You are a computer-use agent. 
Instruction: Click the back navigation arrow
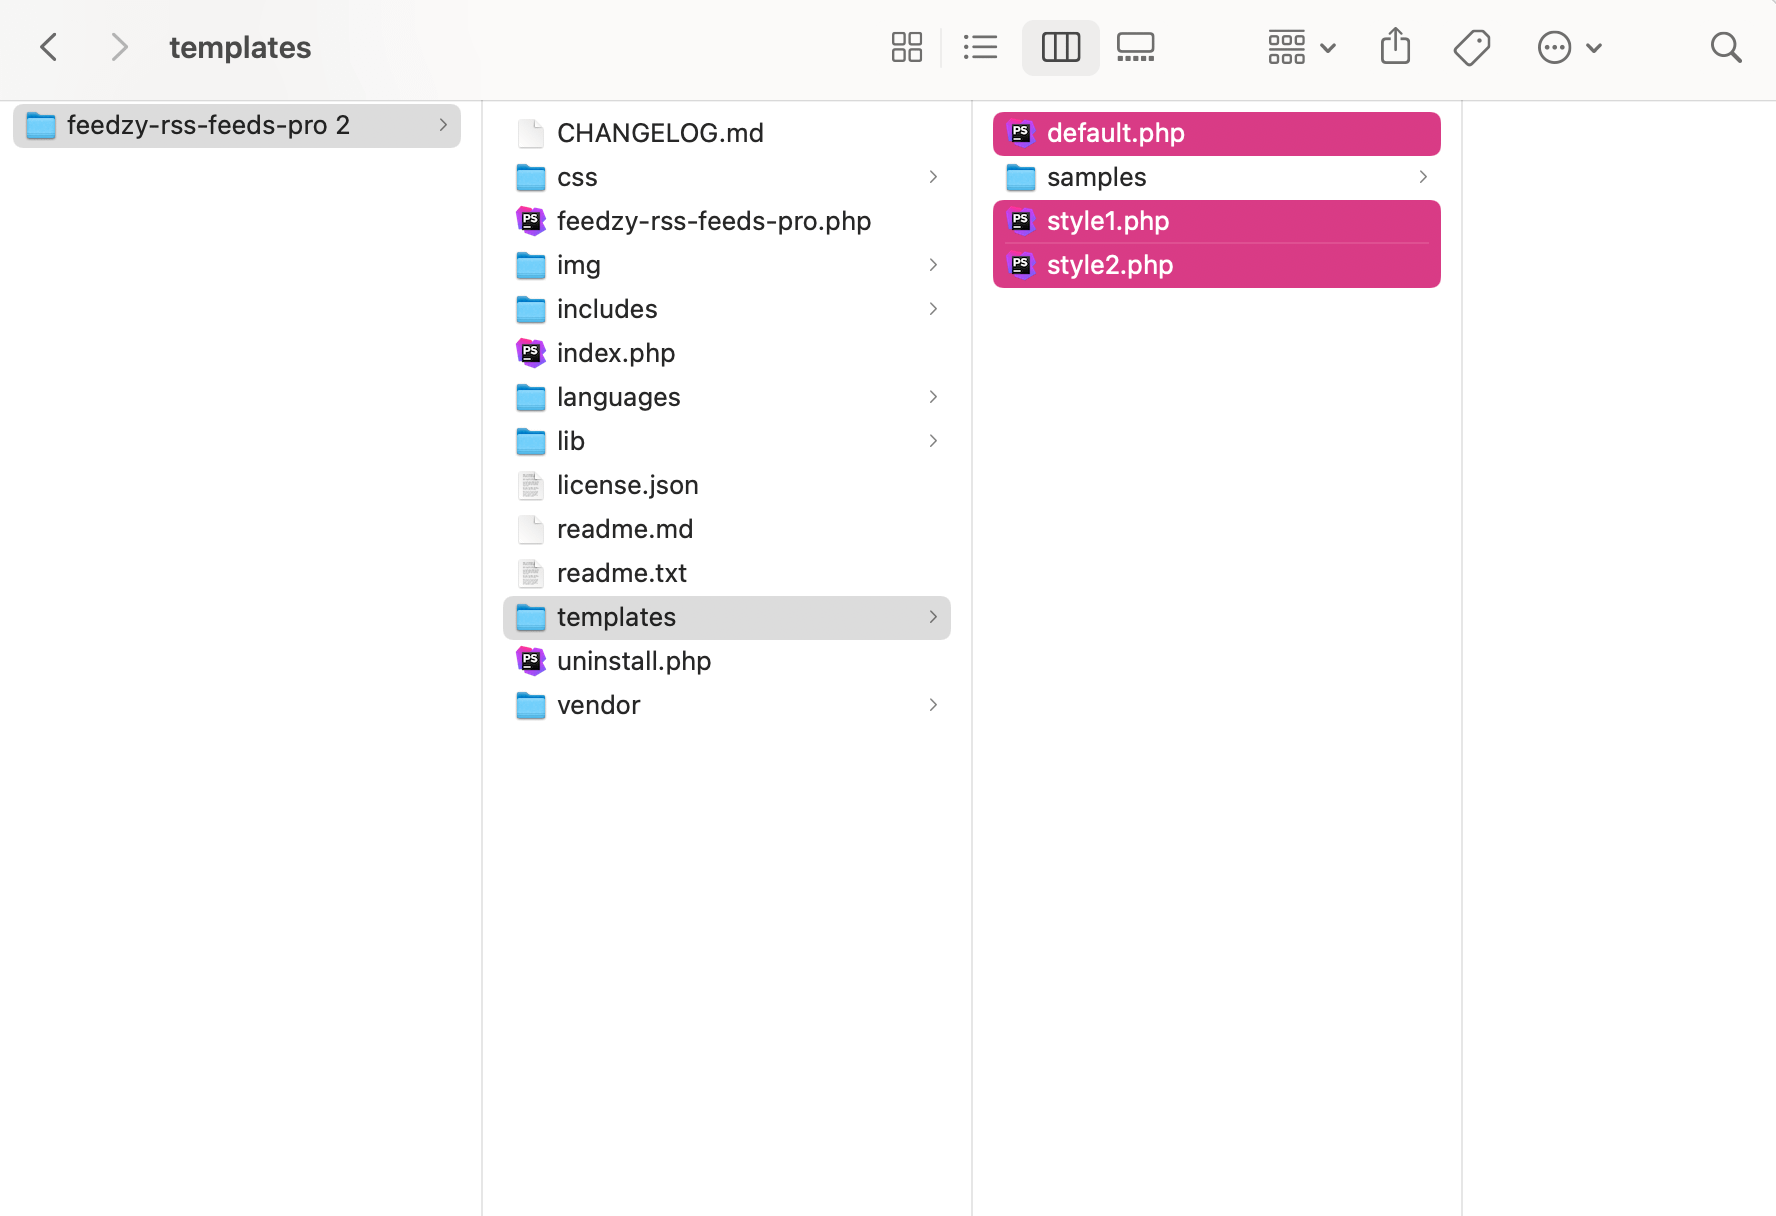coord(48,47)
